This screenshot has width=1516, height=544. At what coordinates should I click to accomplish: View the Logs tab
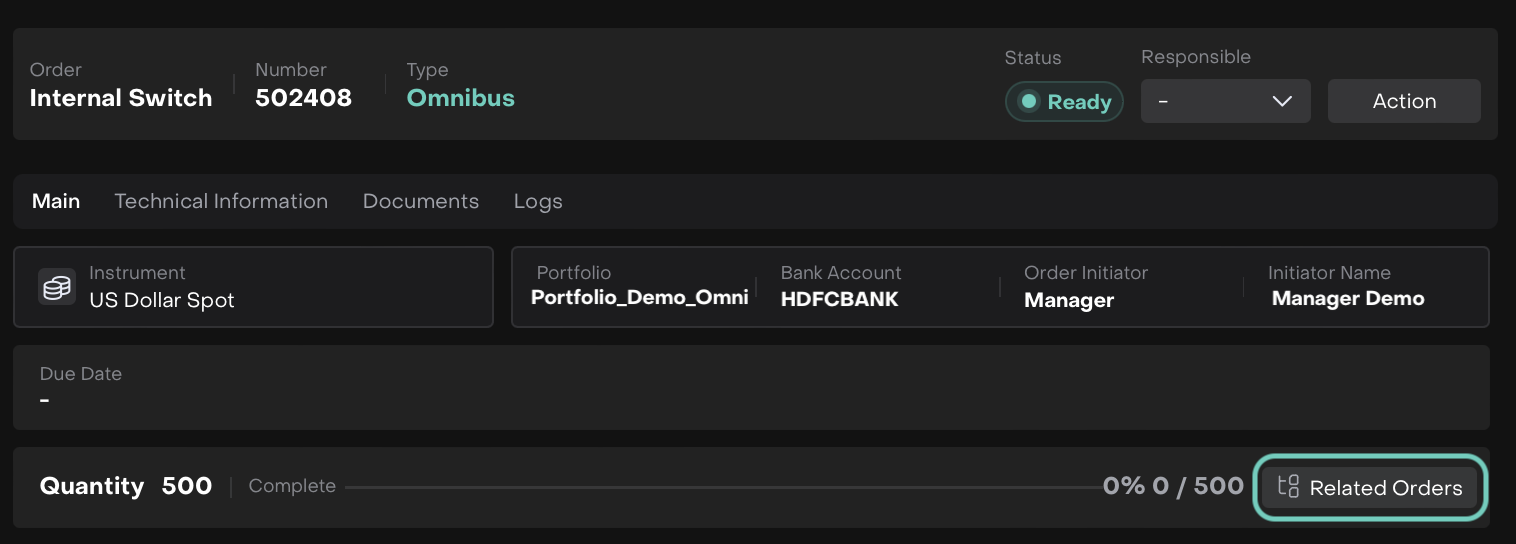[538, 201]
